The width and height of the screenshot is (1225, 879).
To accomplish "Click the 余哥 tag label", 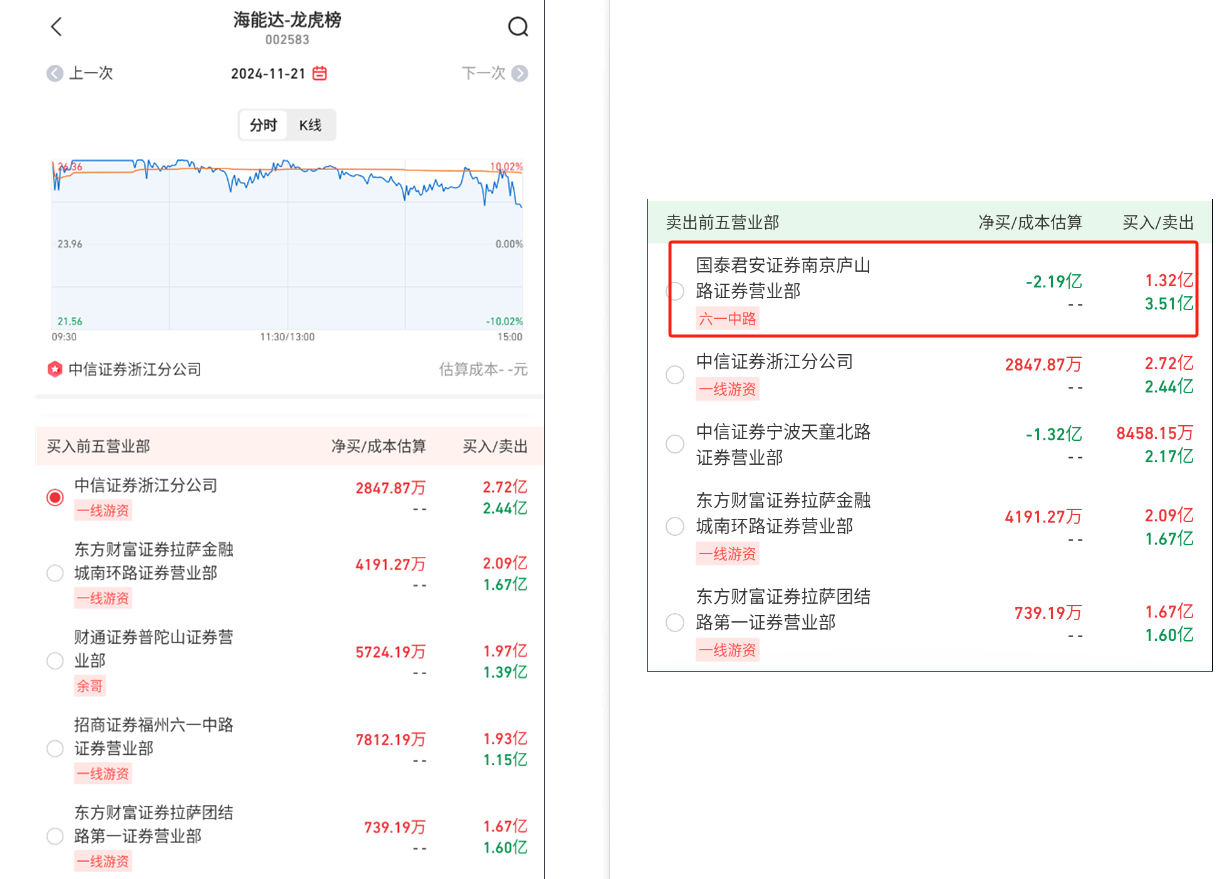I will 89,686.
